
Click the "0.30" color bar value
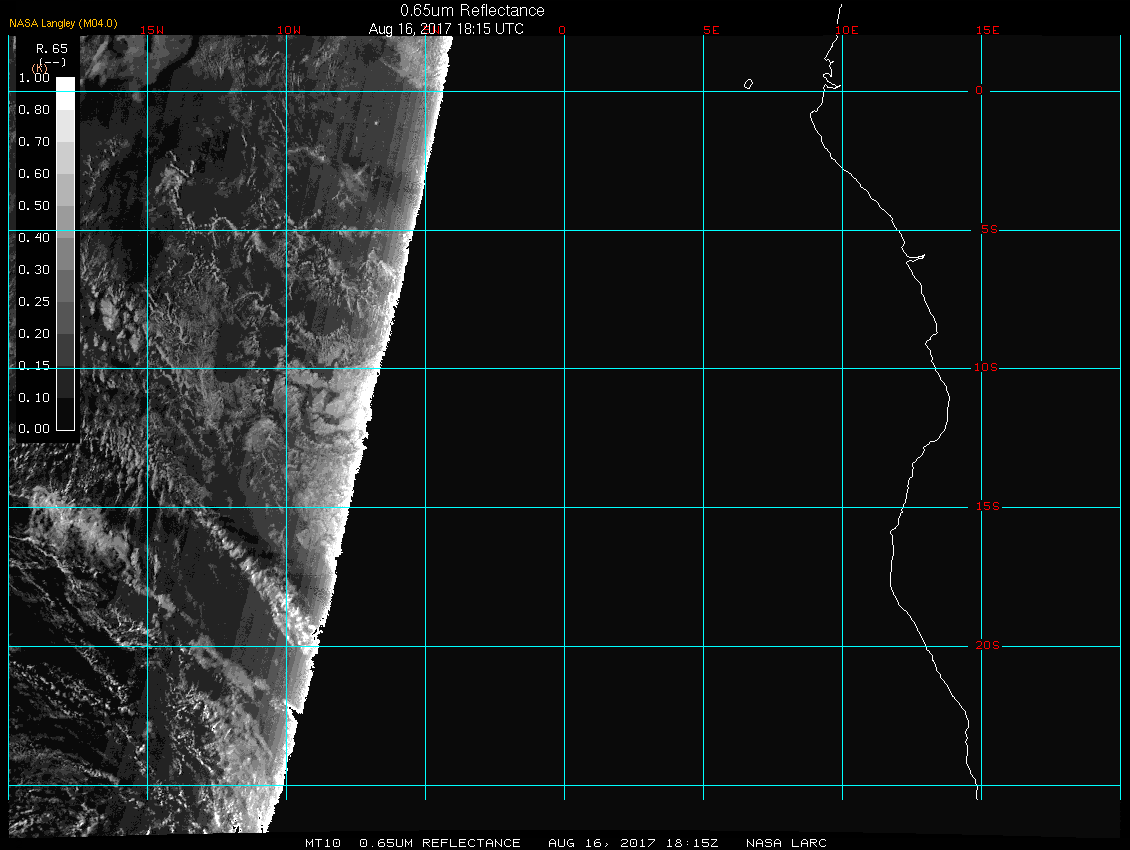[x=34, y=270]
